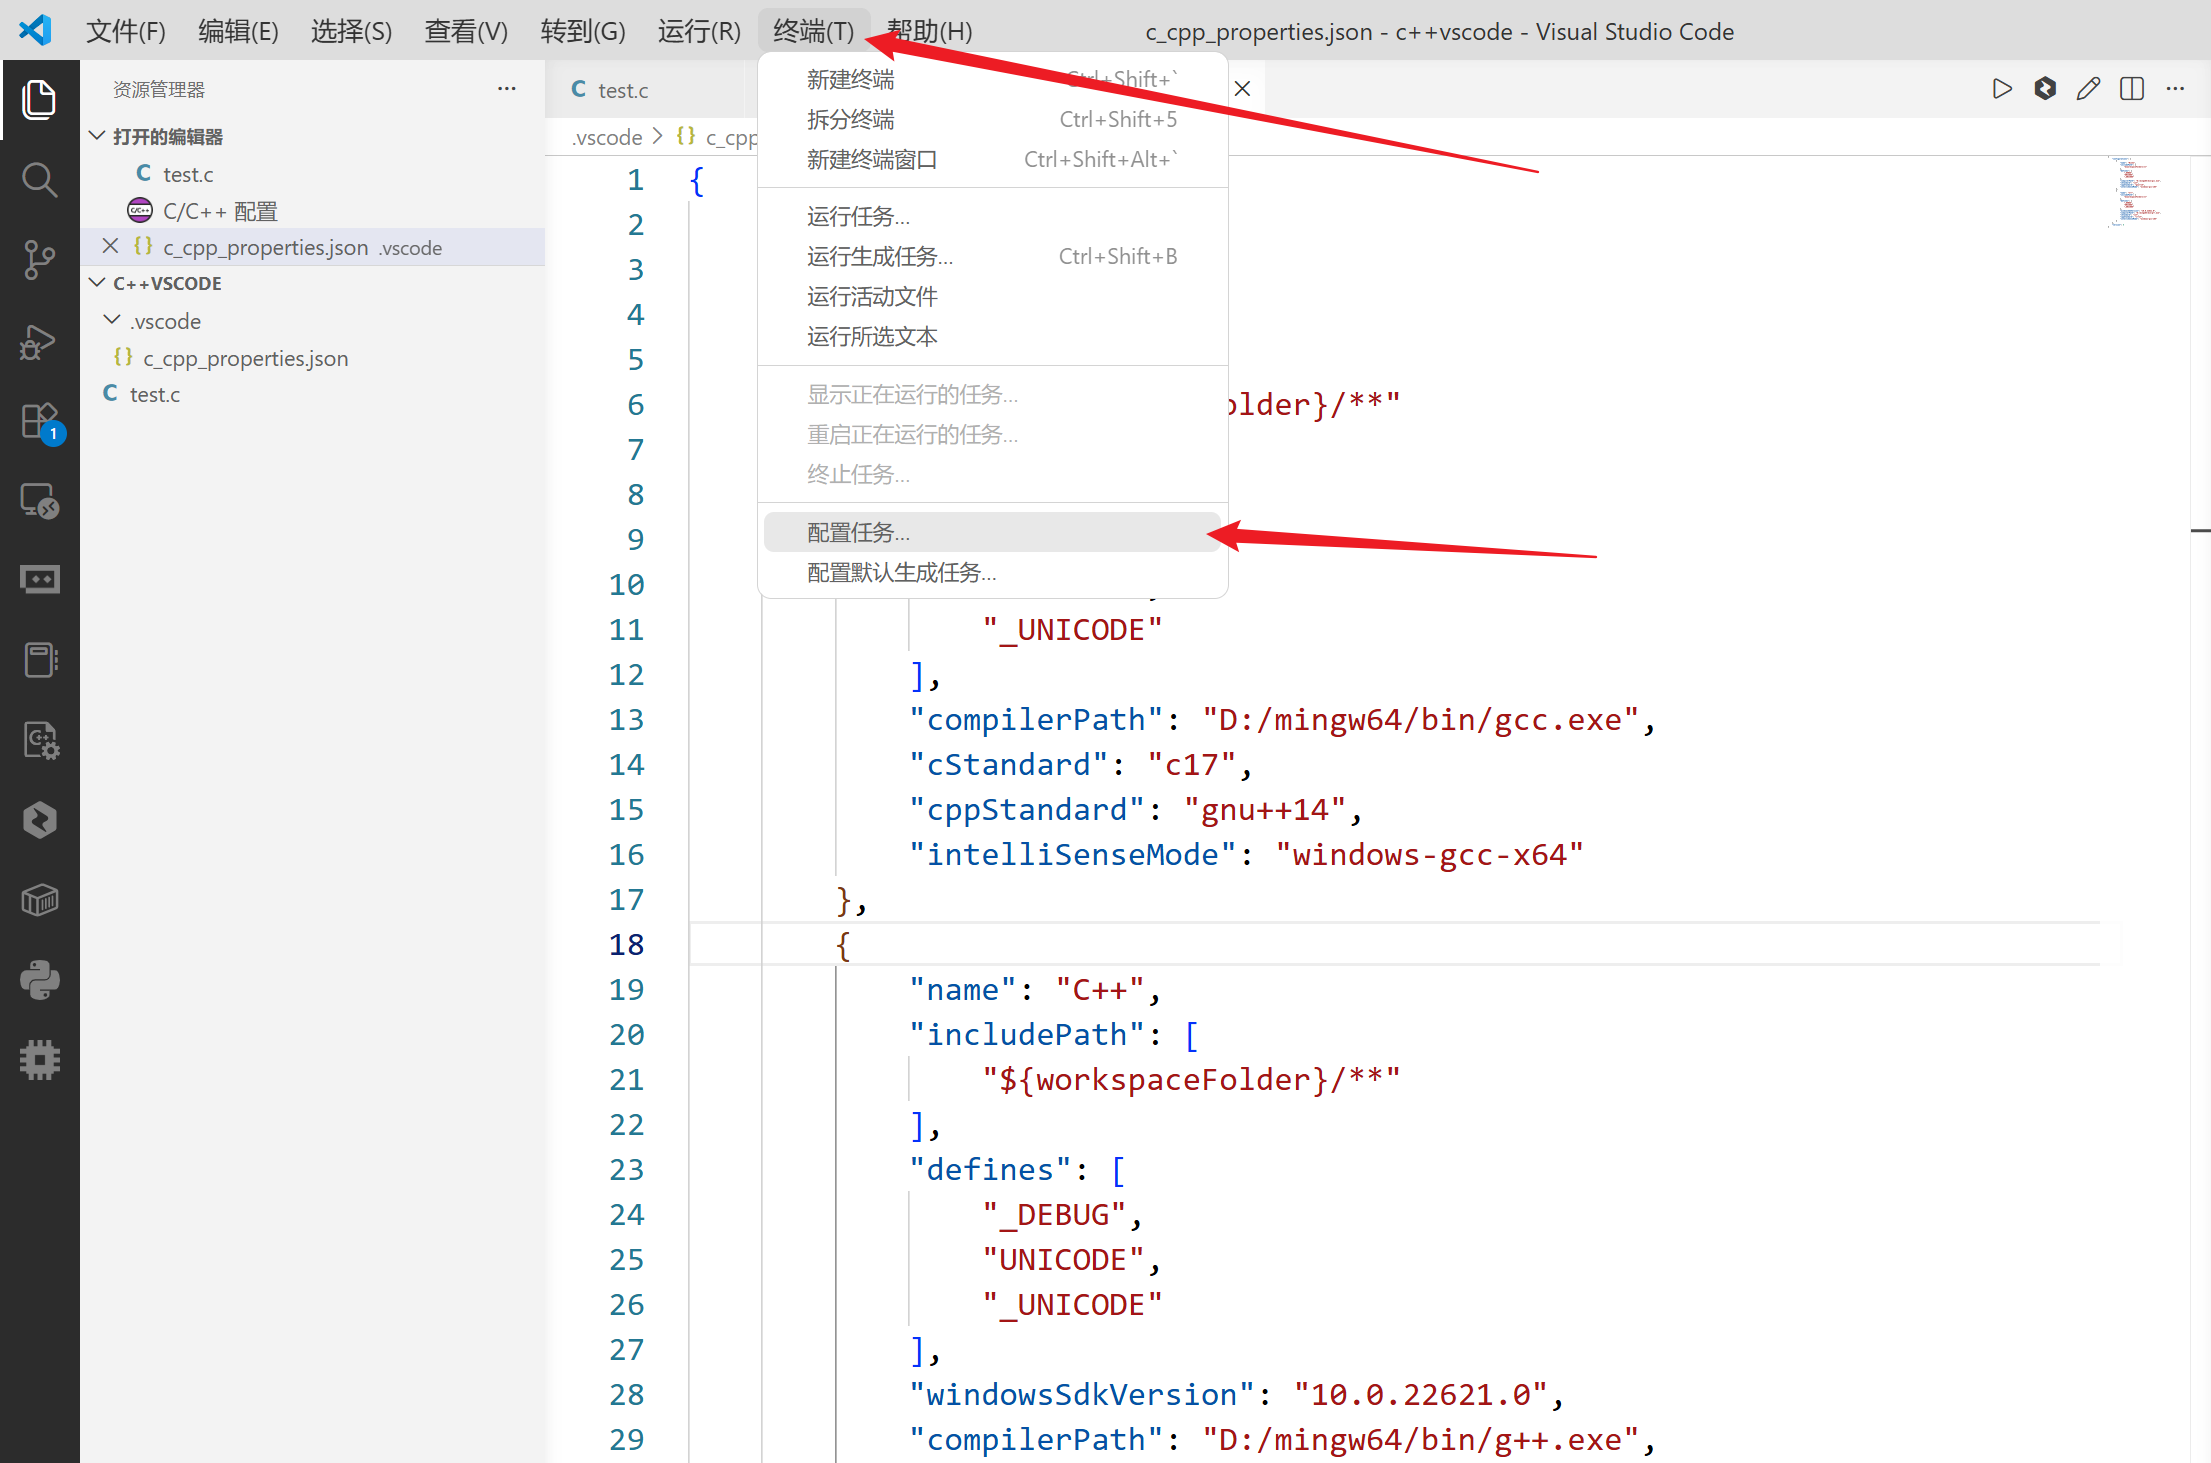Click the "_DEBUG" define string
The height and width of the screenshot is (1463, 2211).
1055,1214
